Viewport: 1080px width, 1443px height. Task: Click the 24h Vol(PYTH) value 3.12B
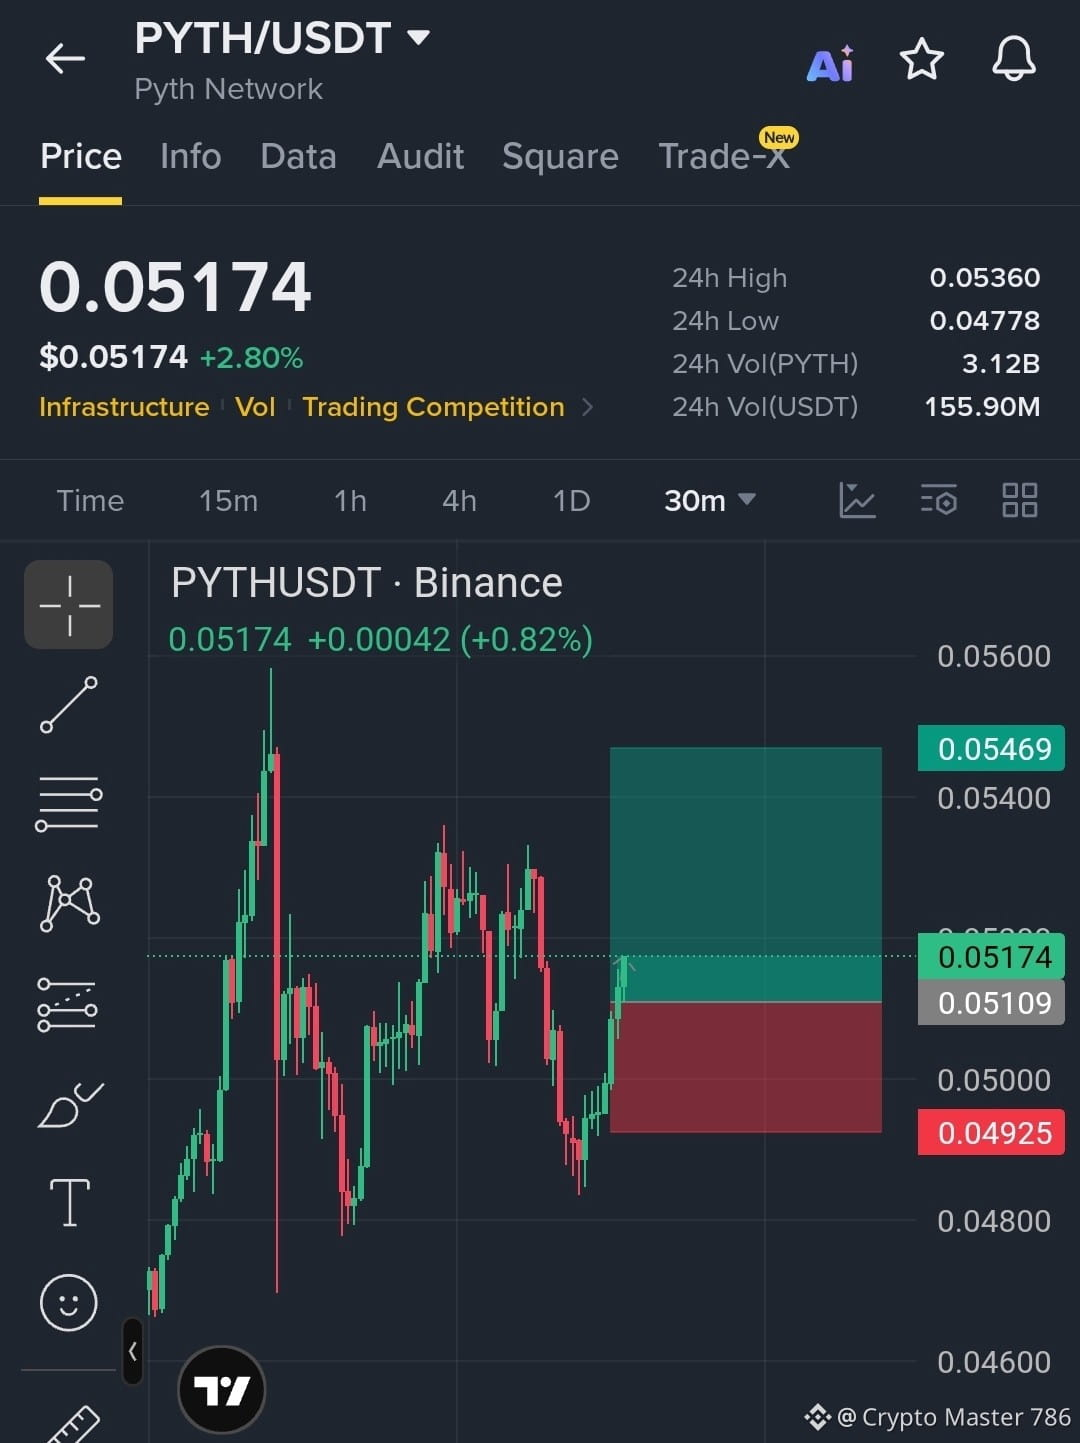(x=1001, y=364)
